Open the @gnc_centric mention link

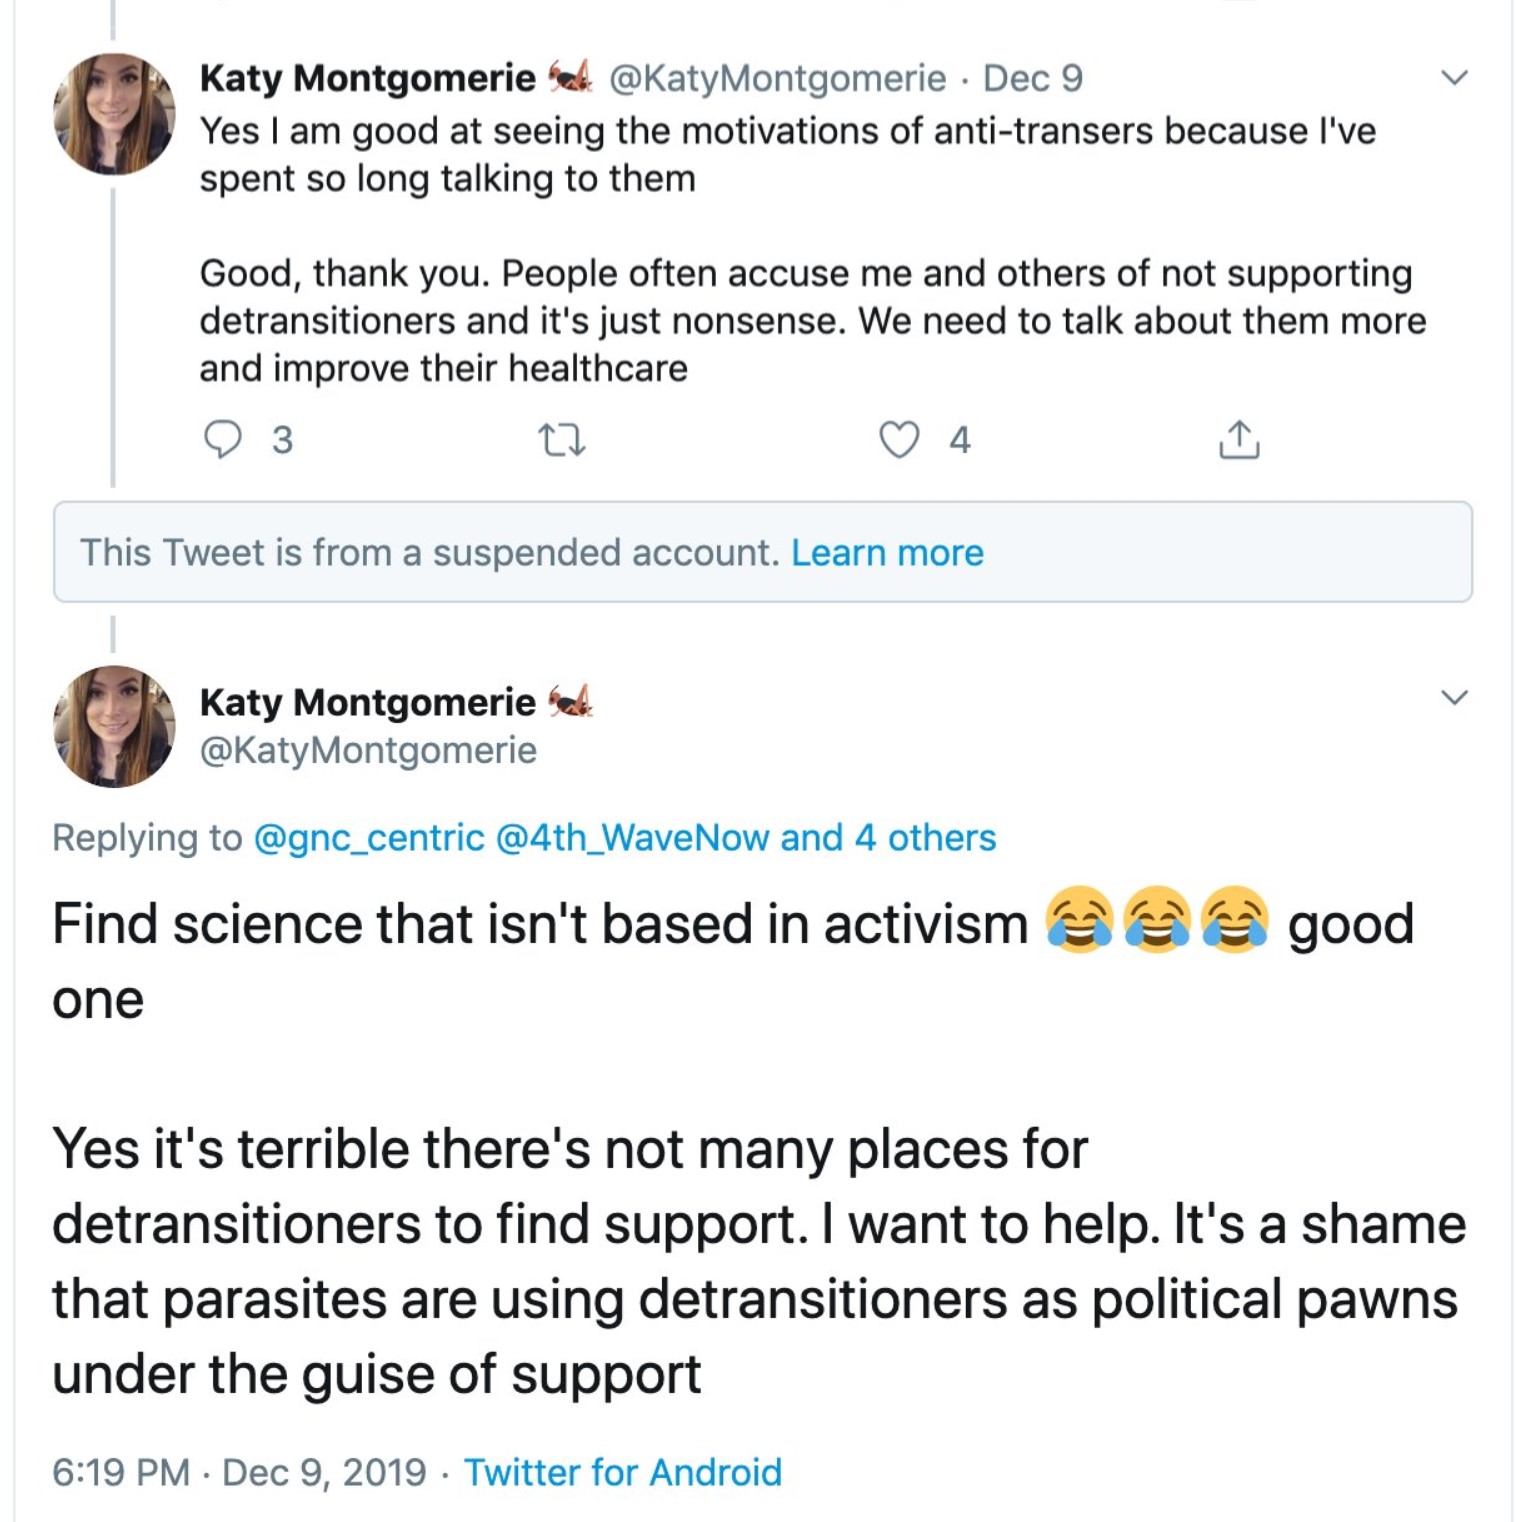369,838
